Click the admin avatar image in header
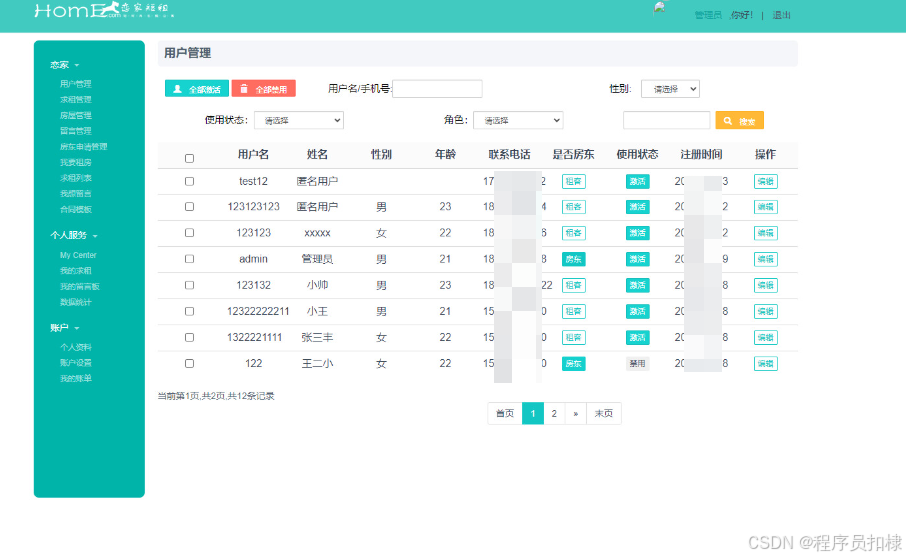The width and height of the screenshot is (906, 558). pyautogui.click(x=660, y=8)
